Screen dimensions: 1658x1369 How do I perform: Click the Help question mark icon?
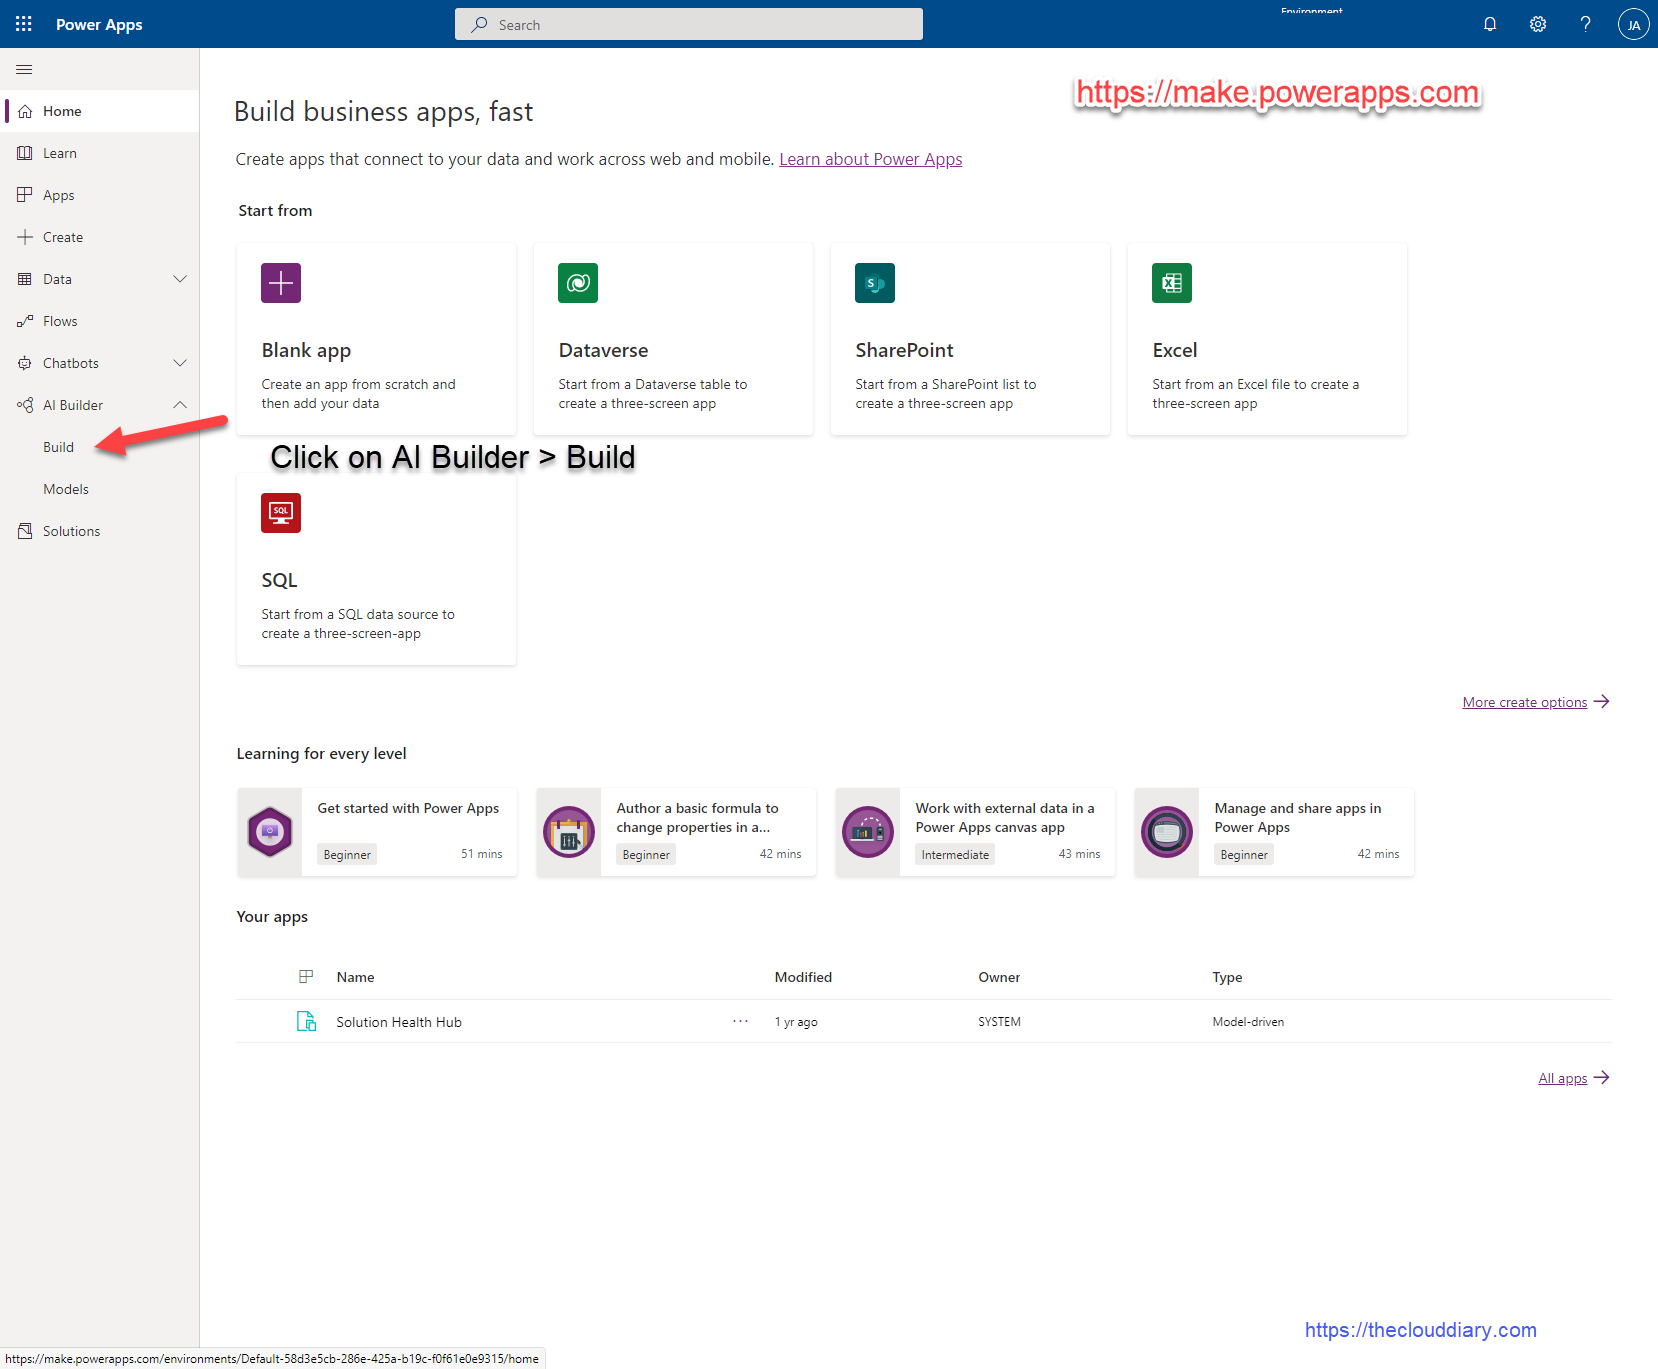pyautogui.click(x=1586, y=24)
